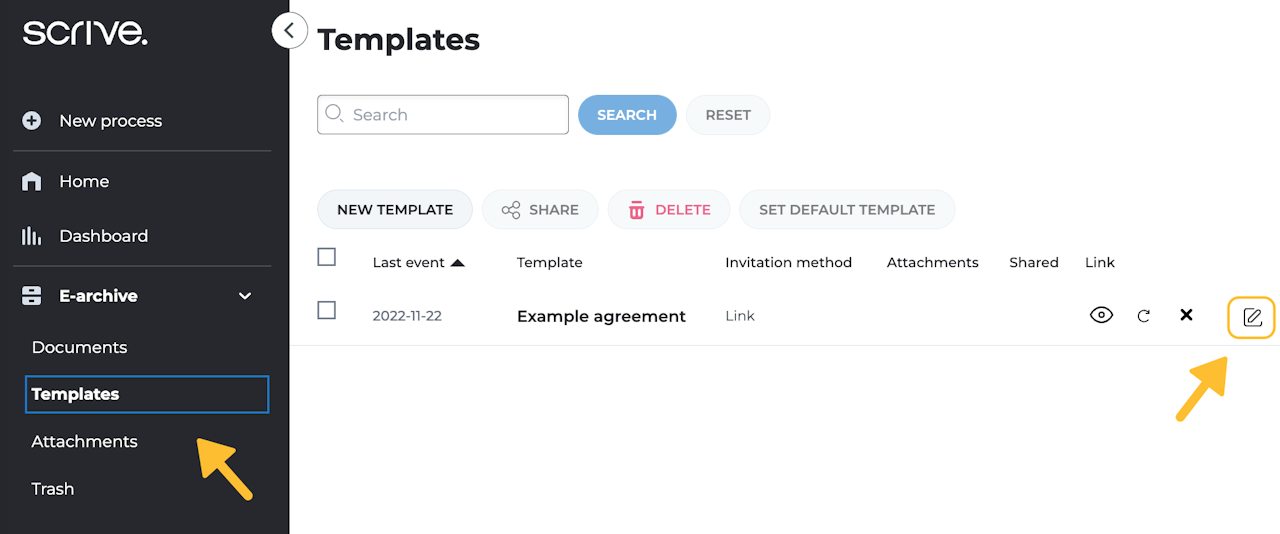Image resolution: width=1280 pixels, height=534 pixels.
Task: Sort by Last event column arrow
Action: click(458, 263)
